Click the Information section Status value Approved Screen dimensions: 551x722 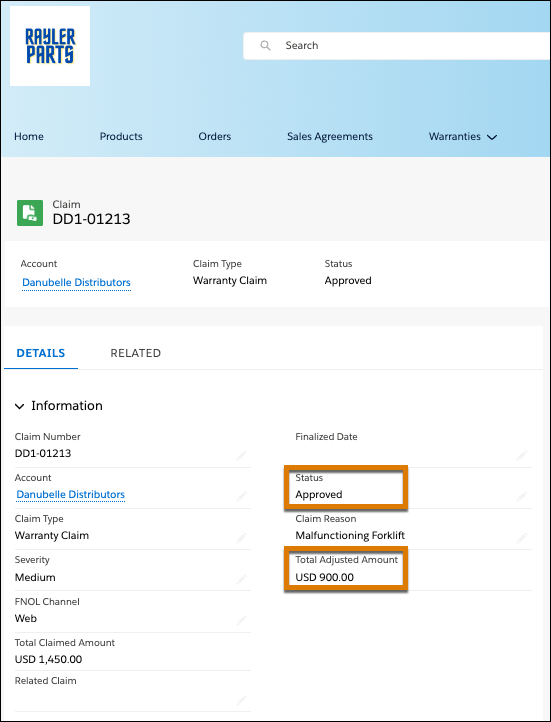click(319, 495)
